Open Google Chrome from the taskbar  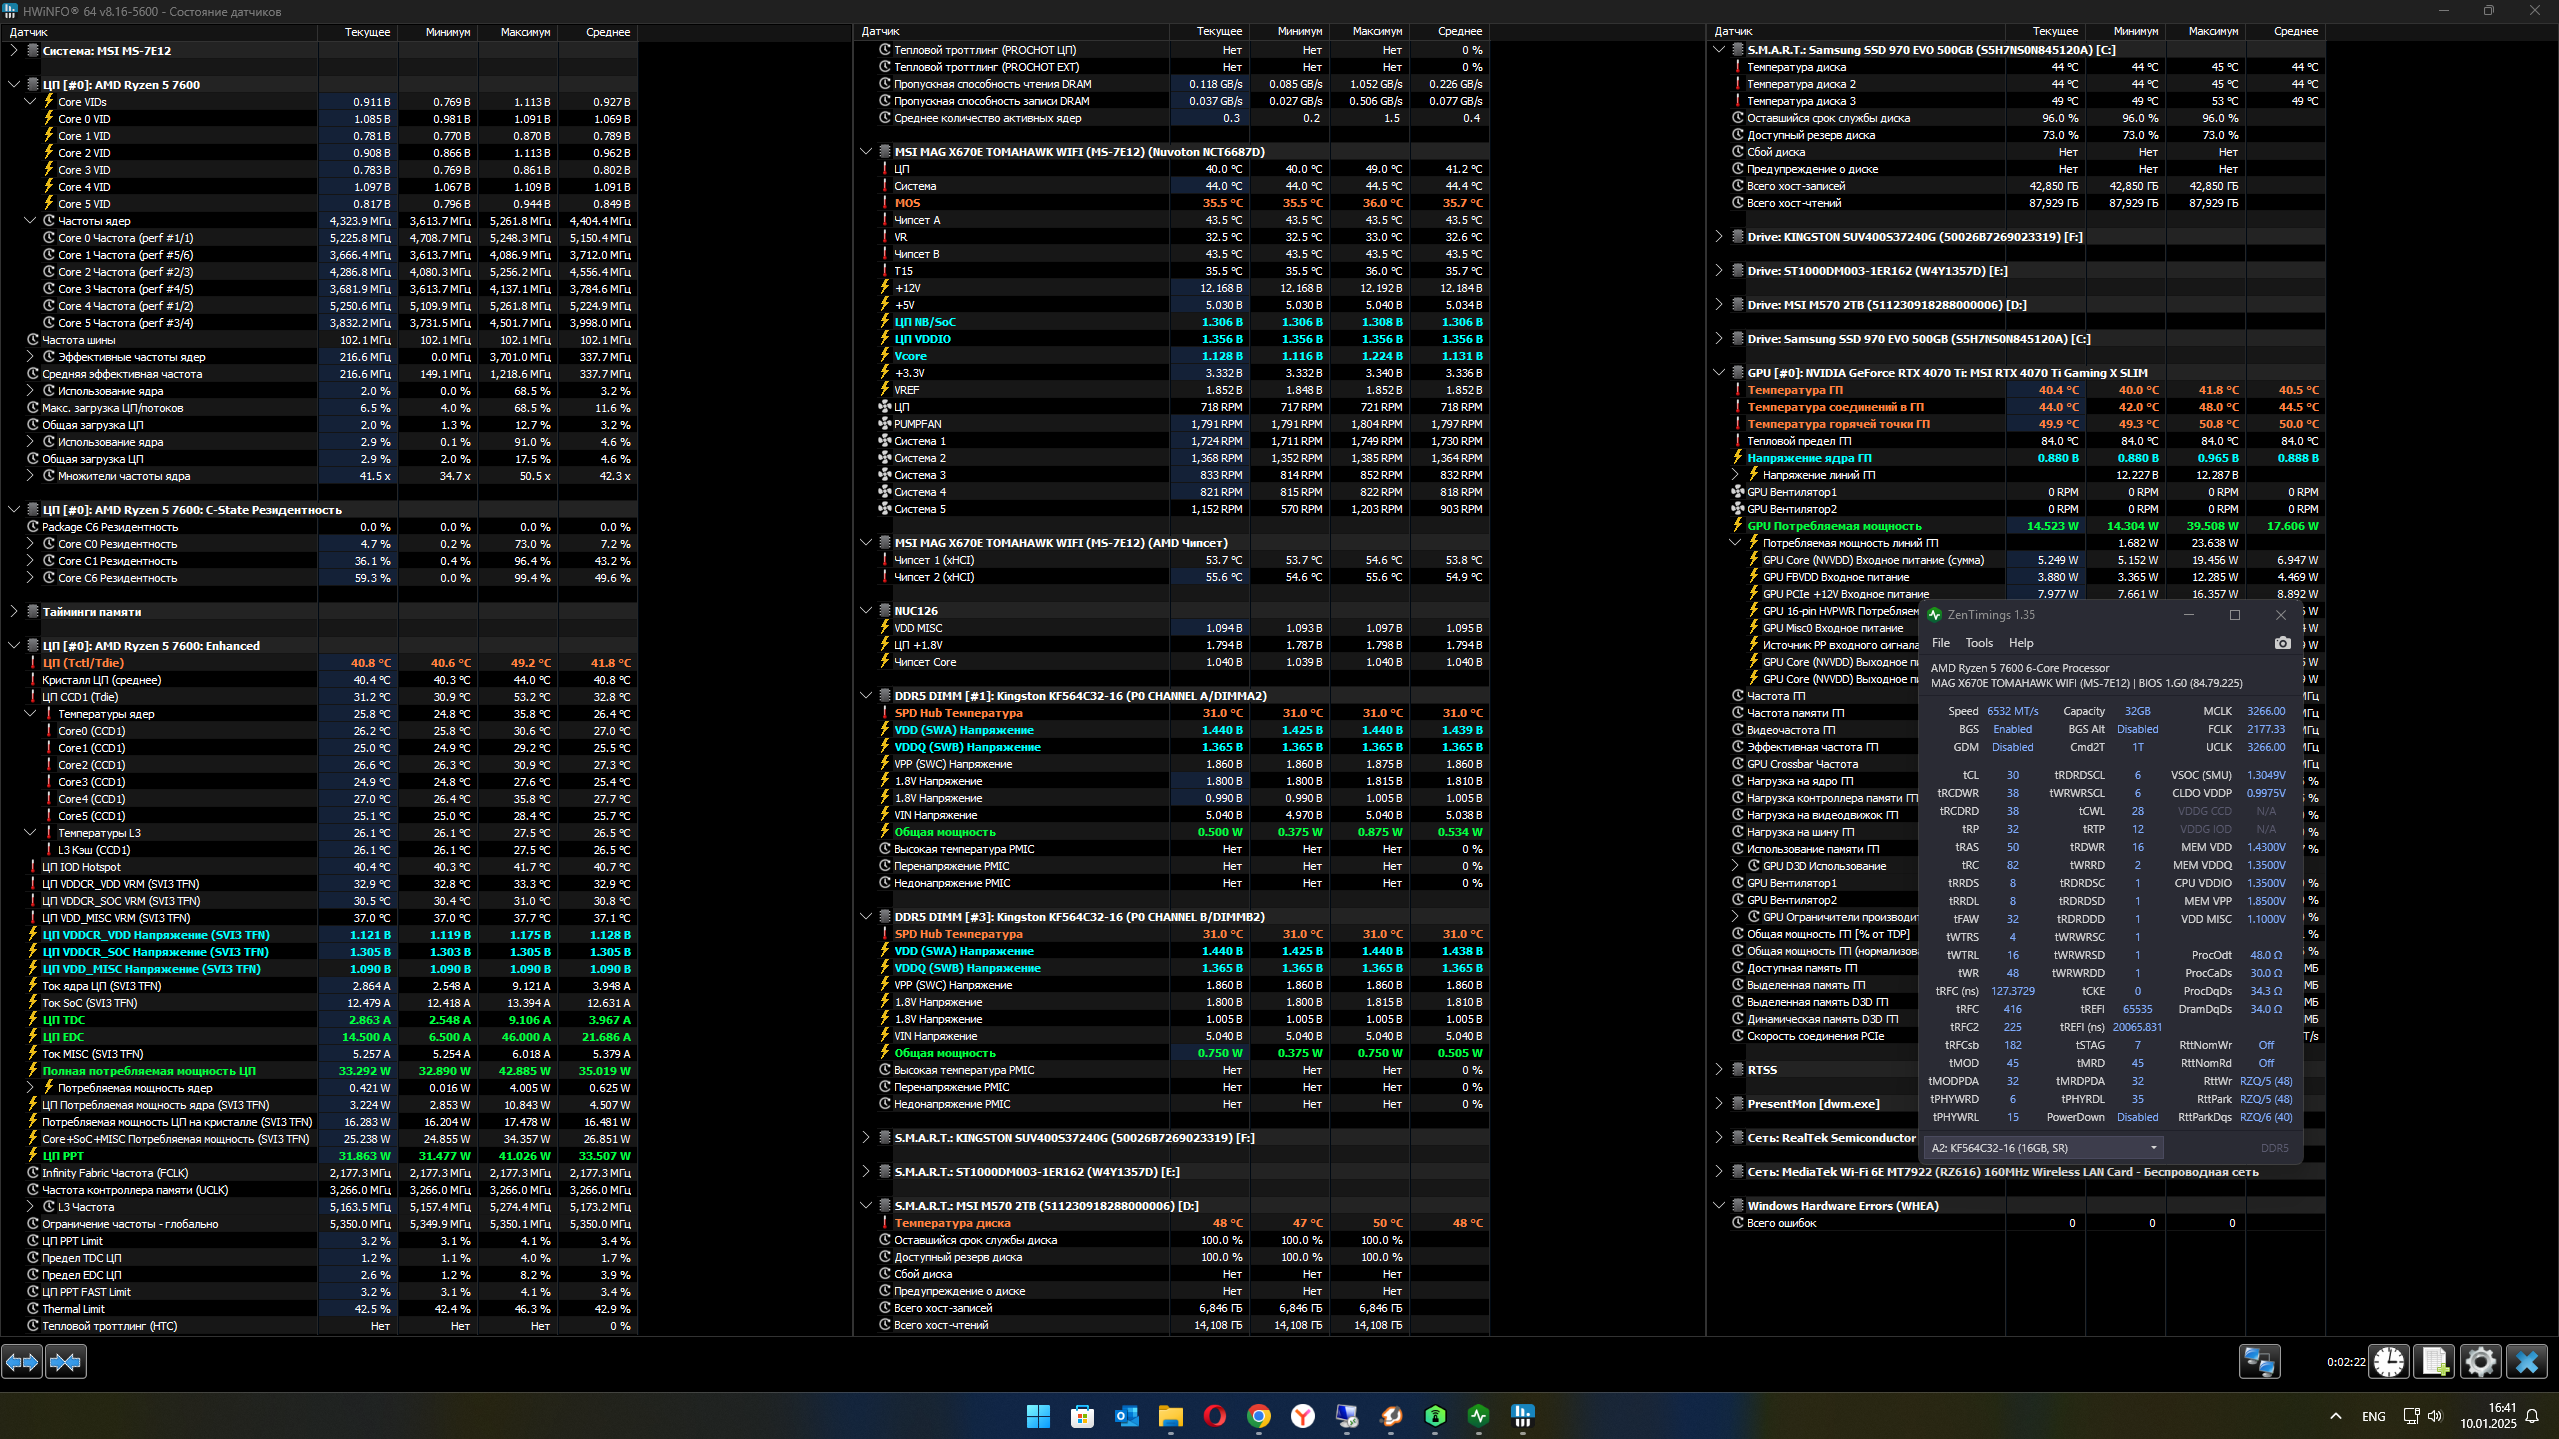click(1258, 1416)
